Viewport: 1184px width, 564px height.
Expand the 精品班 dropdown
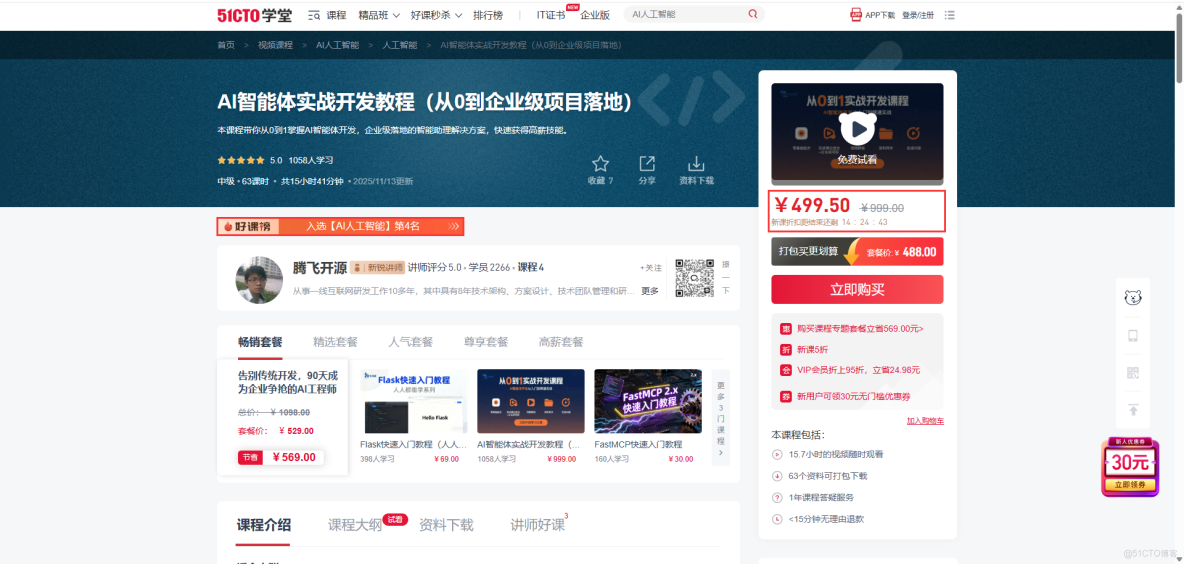click(x=378, y=15)
